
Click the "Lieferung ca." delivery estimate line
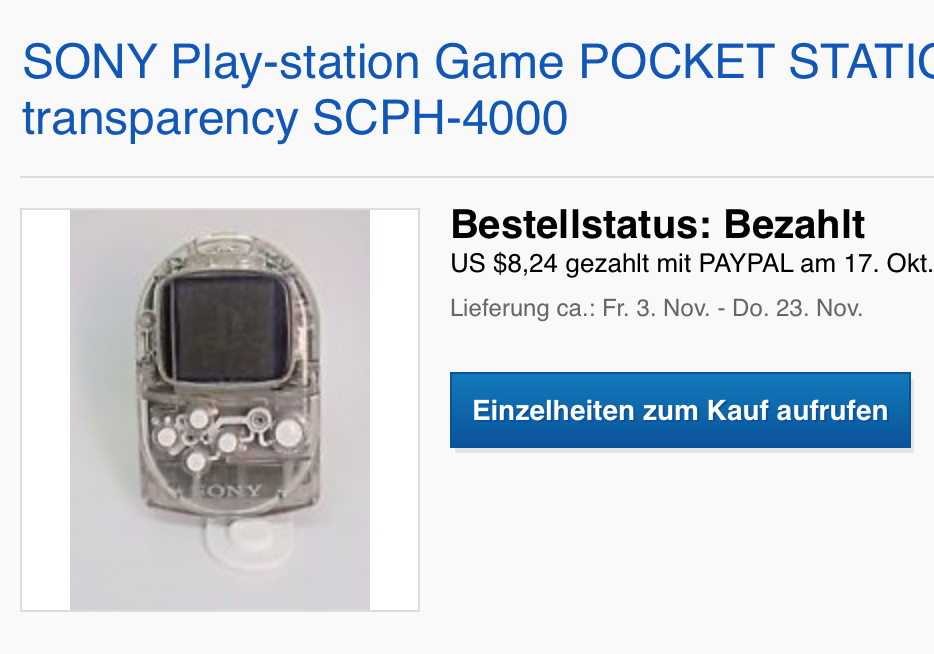[x=656, y=309]
